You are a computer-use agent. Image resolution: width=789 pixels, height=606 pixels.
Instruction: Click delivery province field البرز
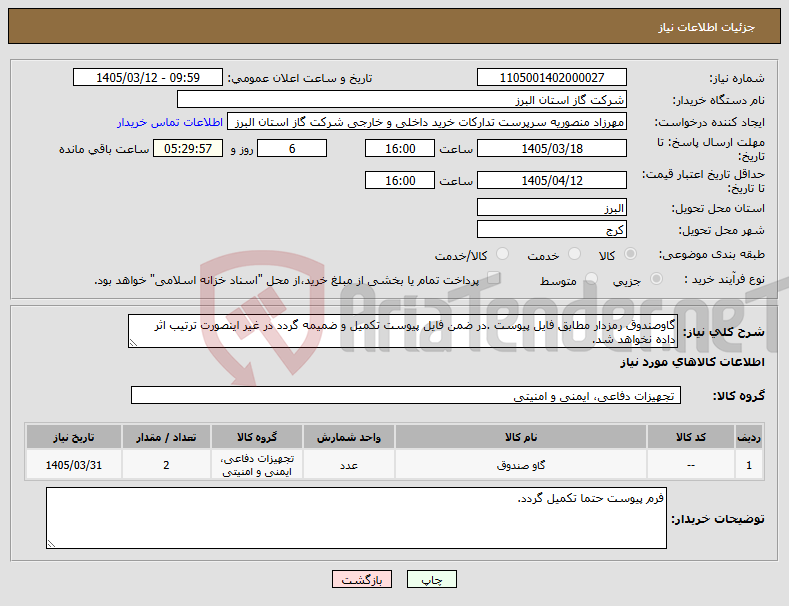click(x=551, y=207)
